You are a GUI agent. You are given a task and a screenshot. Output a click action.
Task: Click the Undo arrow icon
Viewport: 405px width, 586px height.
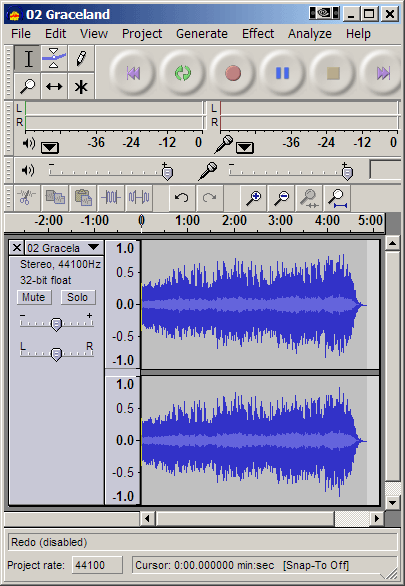pyautogui.click(x=182, y=197)
